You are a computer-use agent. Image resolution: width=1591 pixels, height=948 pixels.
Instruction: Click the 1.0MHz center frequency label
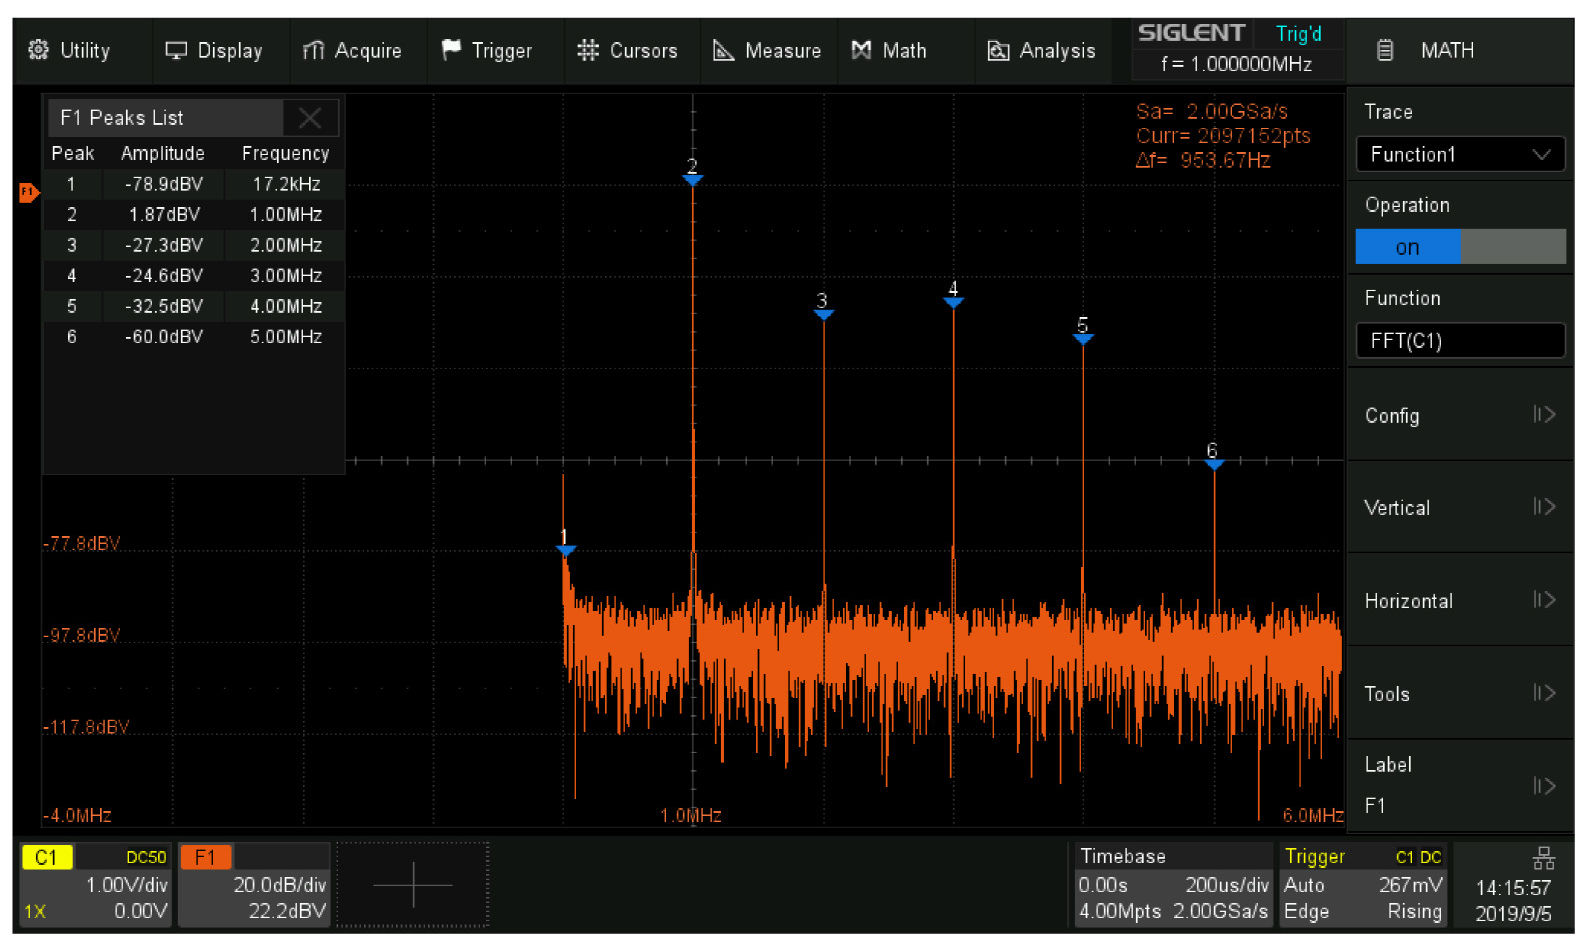click(690, 815)
